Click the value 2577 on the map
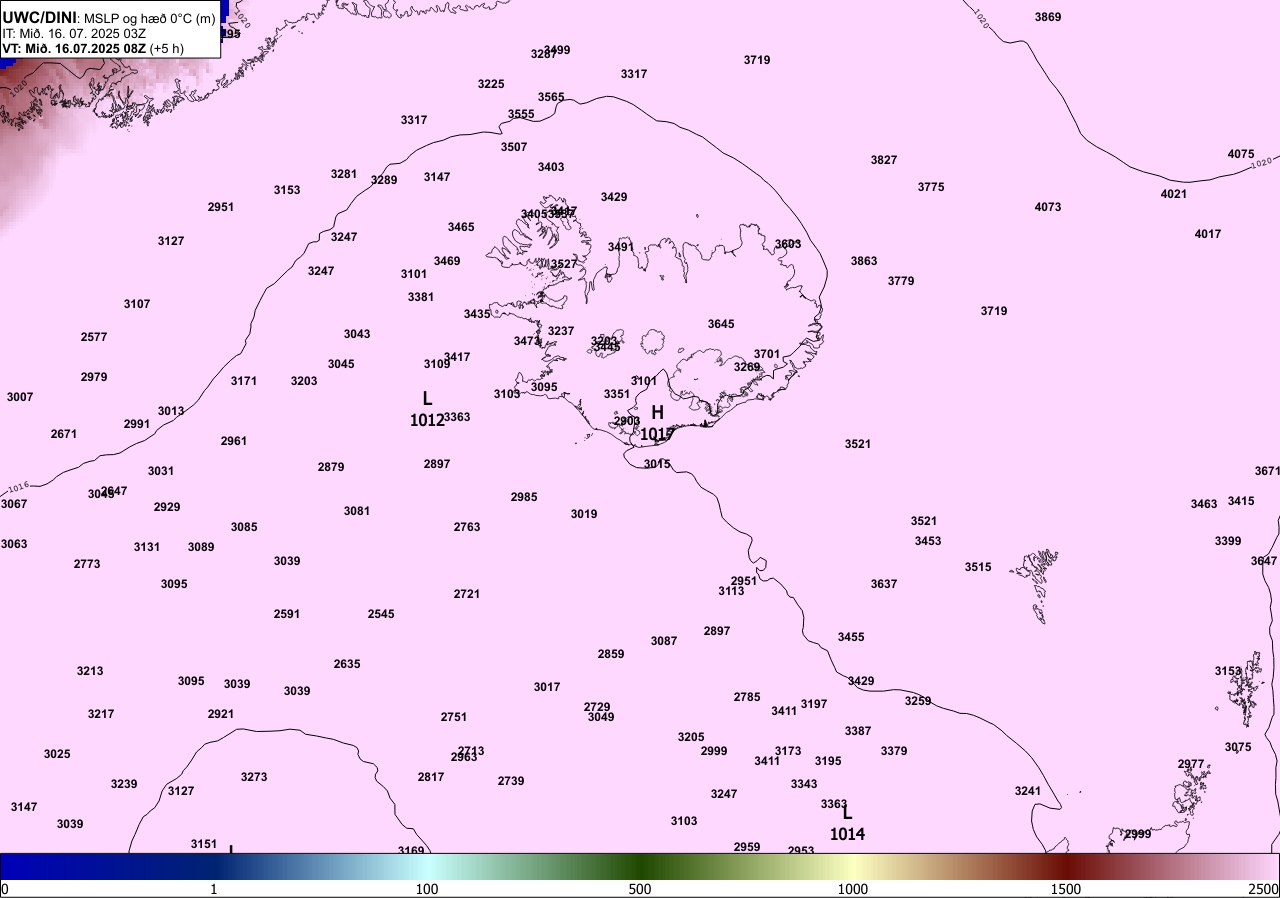Image resolution: width=1280 pixels, height=898 pixels. tap(94, 337)
